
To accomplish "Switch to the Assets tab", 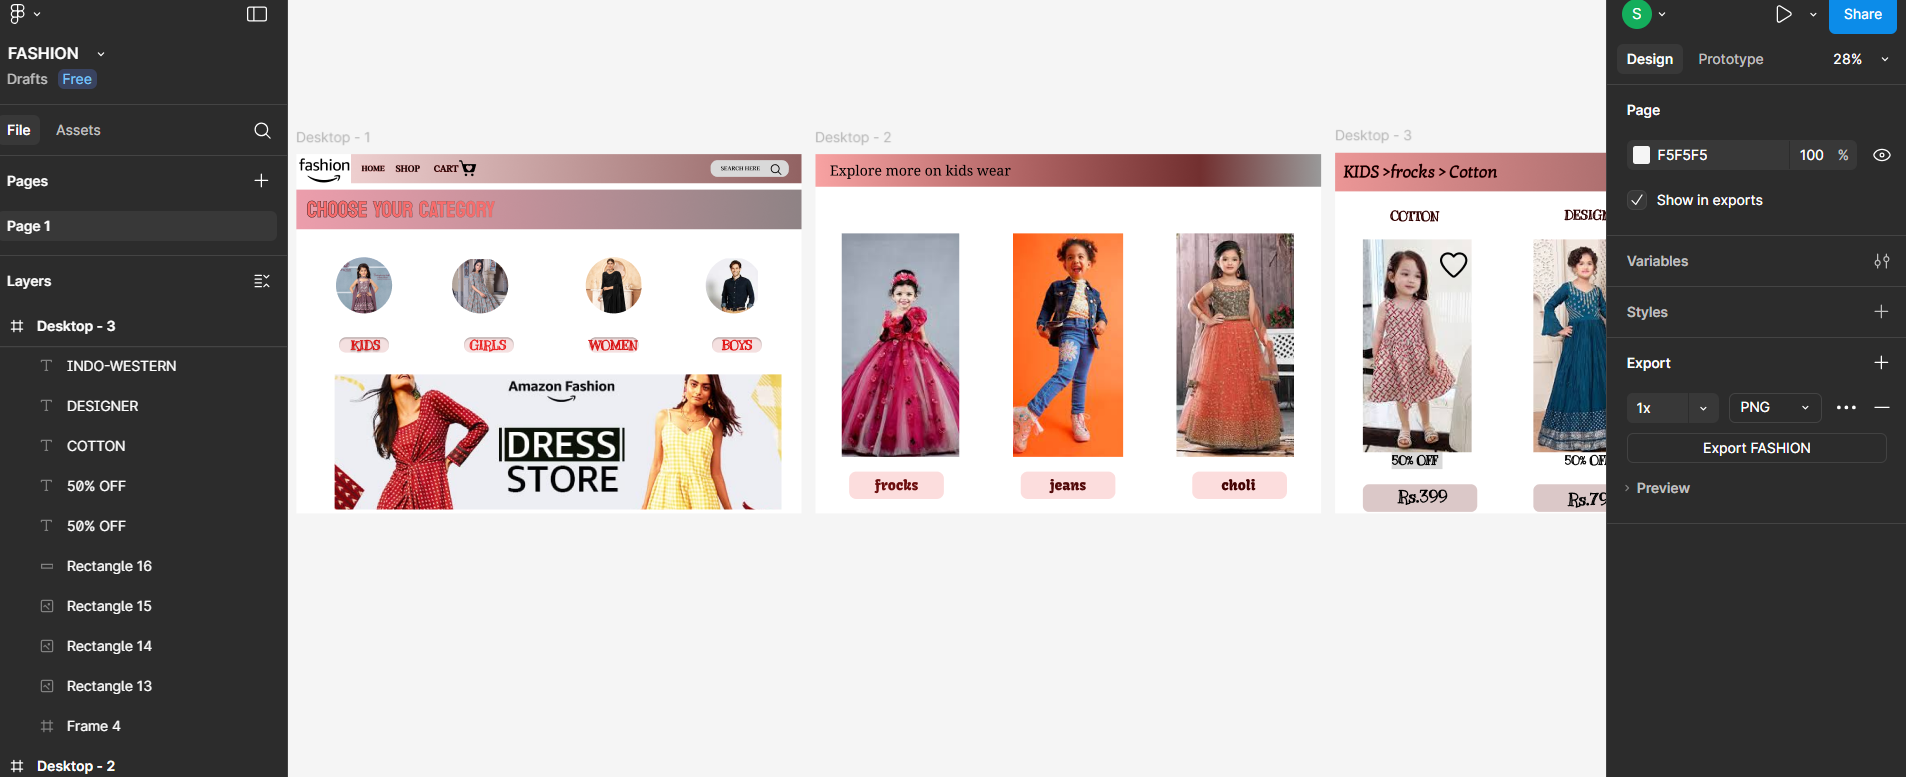I will click(78, 130).
